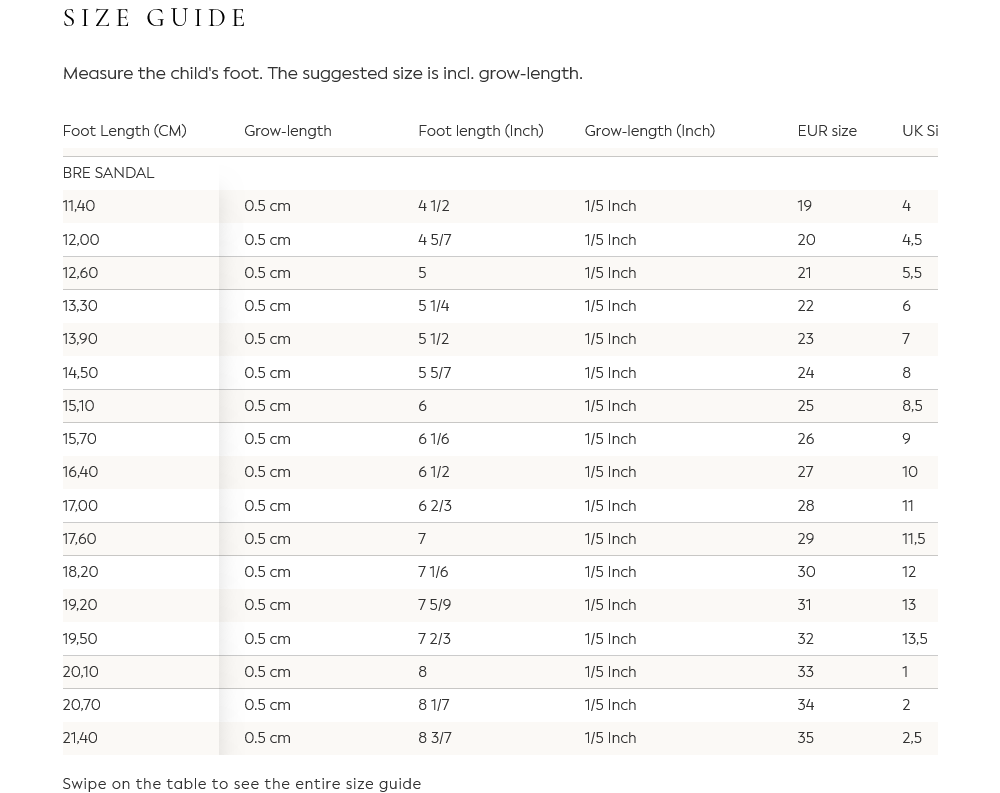
Task: Select the EUR size 24 cell
Action: coord(805,373)
